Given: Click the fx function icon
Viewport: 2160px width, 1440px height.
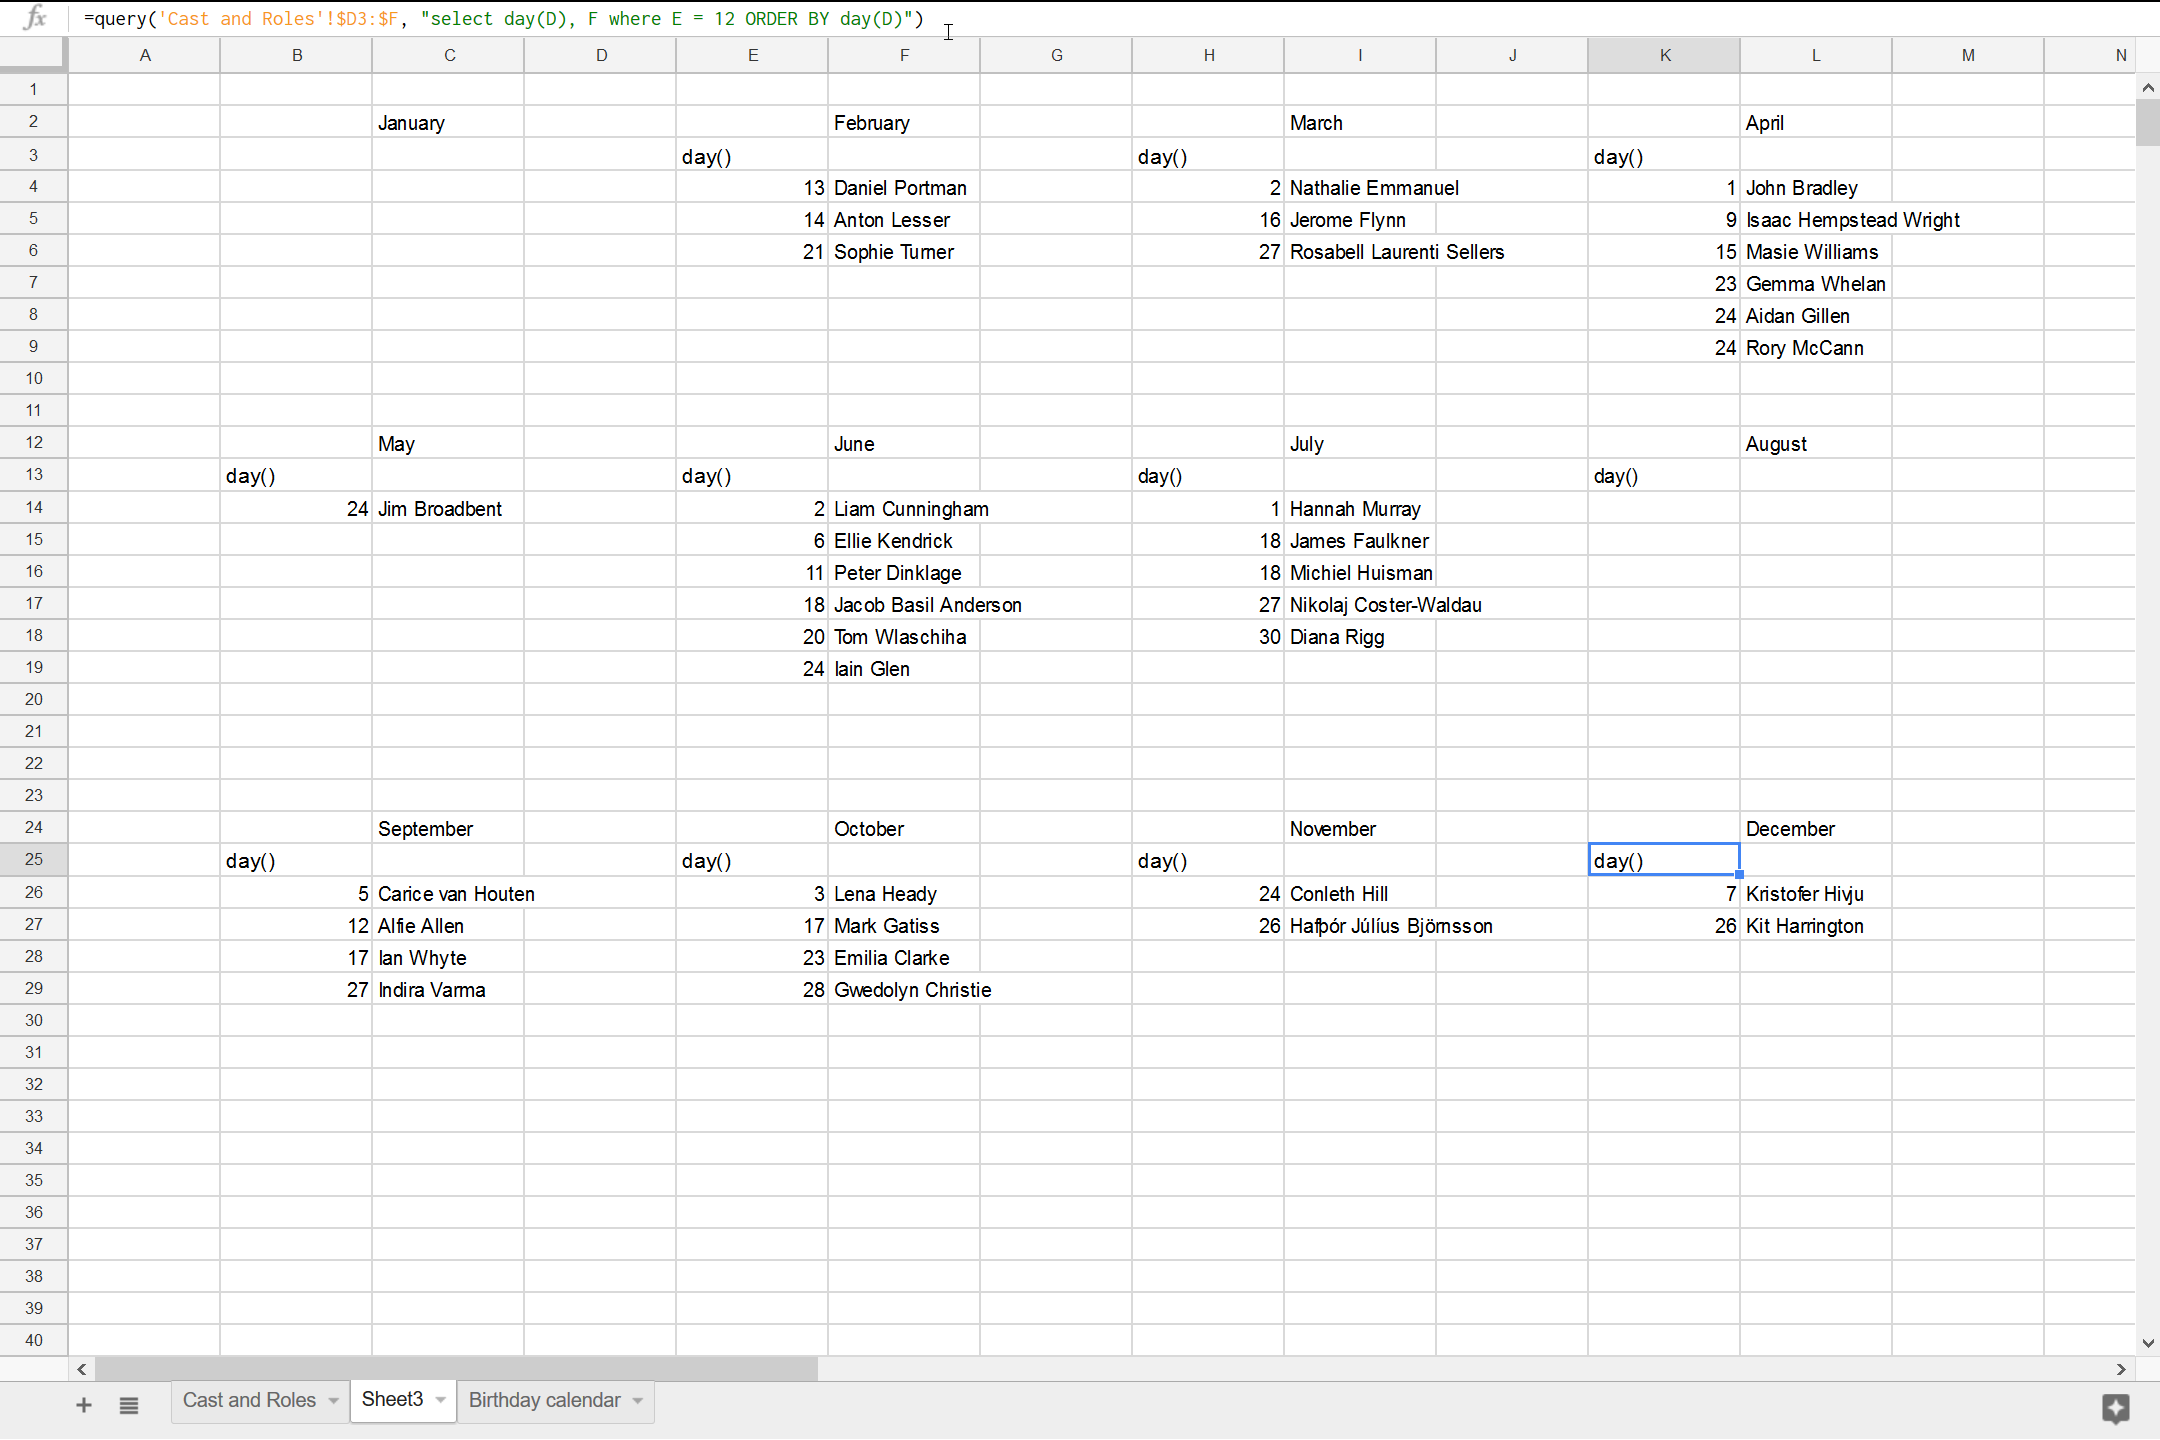Looking at the screenshot, I should tap(33, 18).
